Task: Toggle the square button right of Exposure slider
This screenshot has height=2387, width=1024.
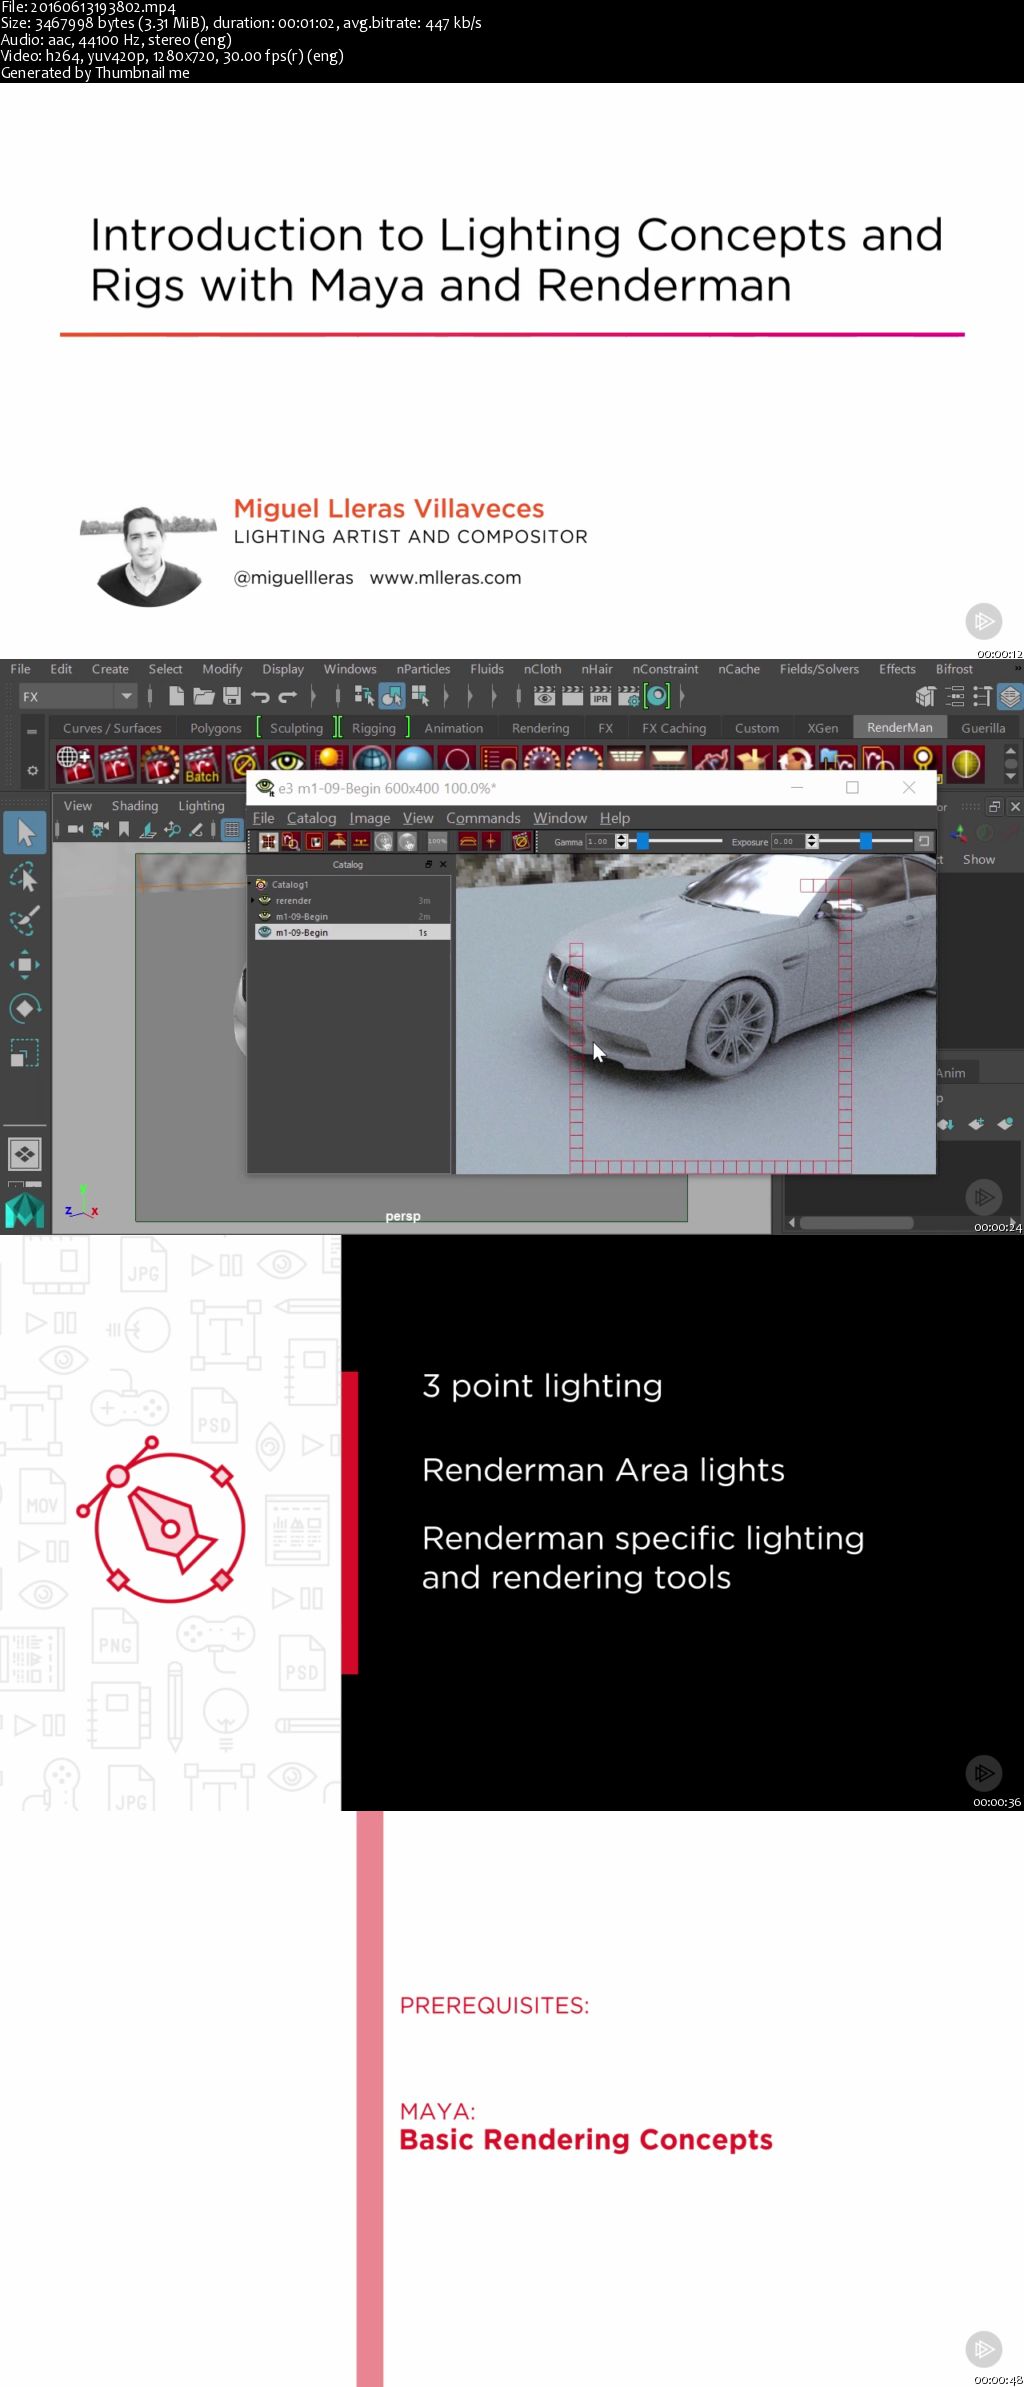Action: click(924, 841)
